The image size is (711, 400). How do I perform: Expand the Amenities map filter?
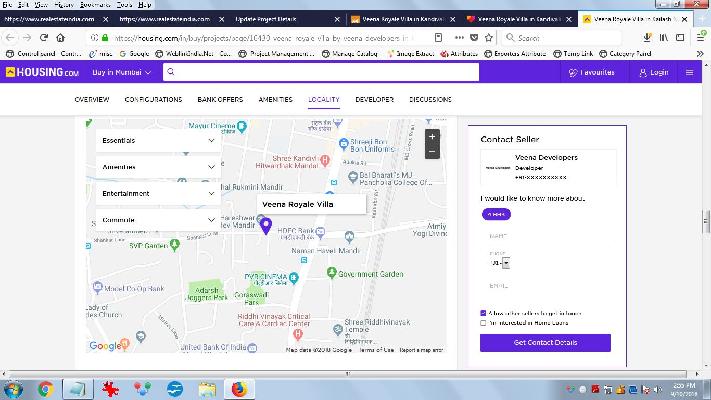(158, 167)
